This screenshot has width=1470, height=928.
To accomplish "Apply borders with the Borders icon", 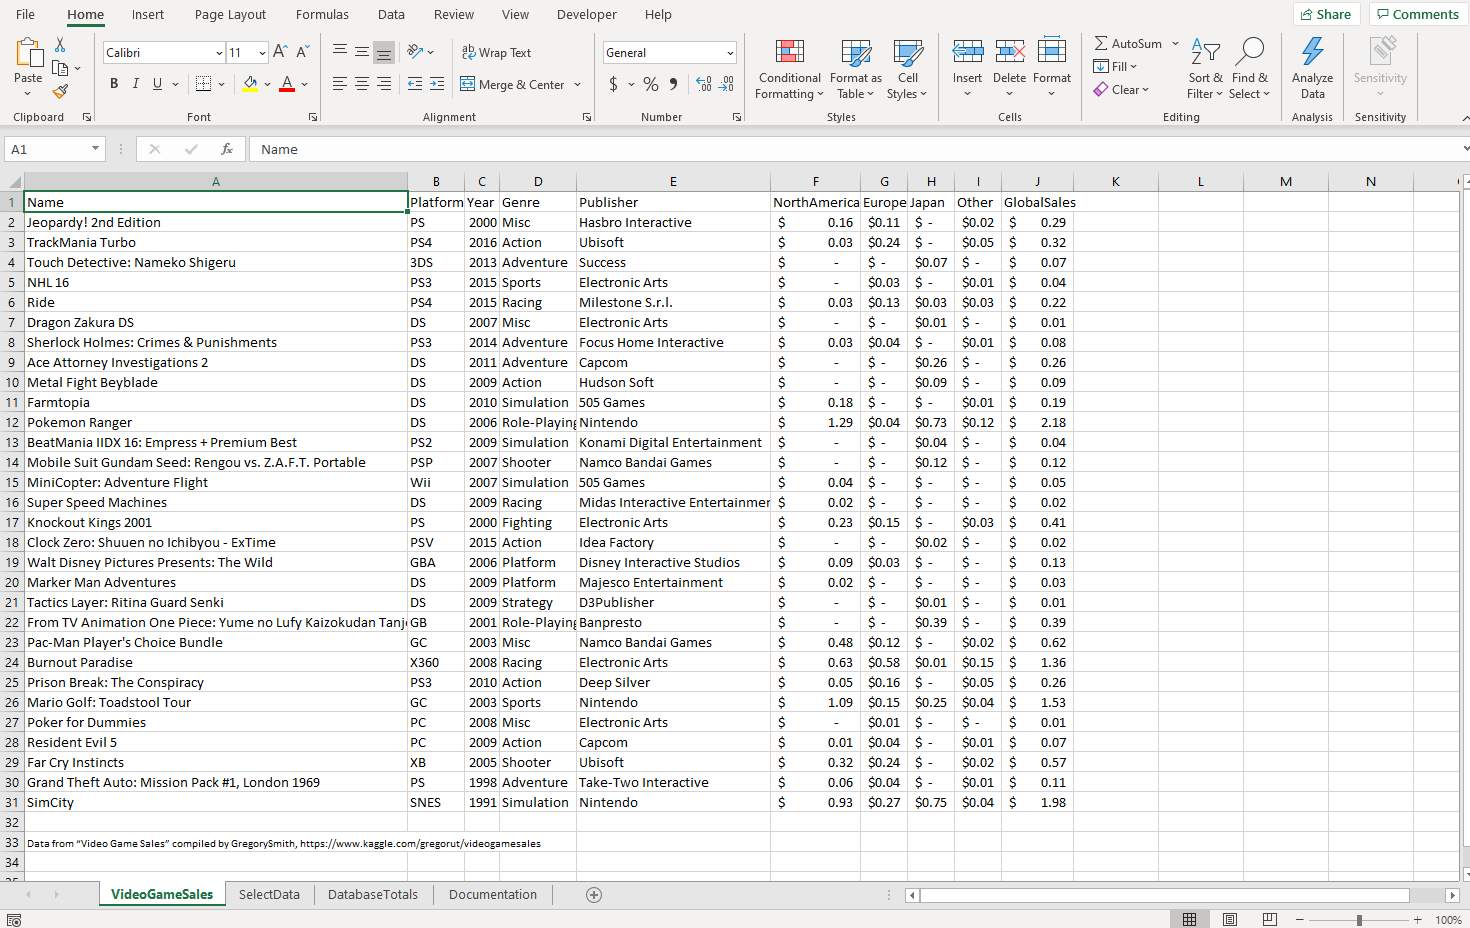I will pyautogui.click(x=203, y=84).
